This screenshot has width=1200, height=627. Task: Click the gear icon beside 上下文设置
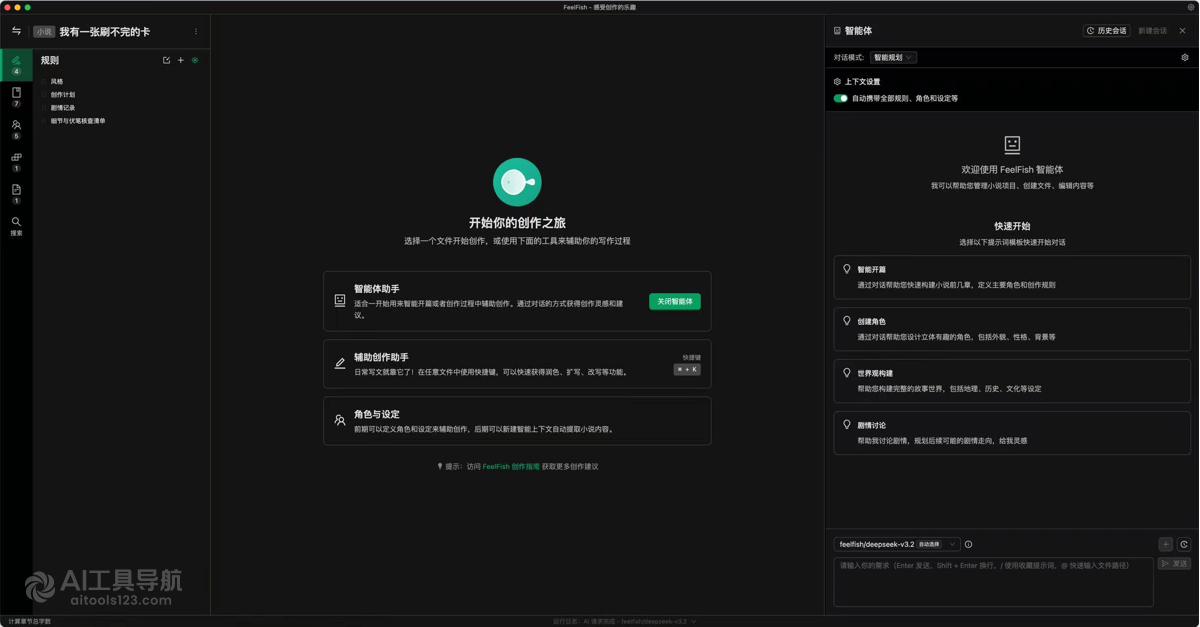(837, 82)
